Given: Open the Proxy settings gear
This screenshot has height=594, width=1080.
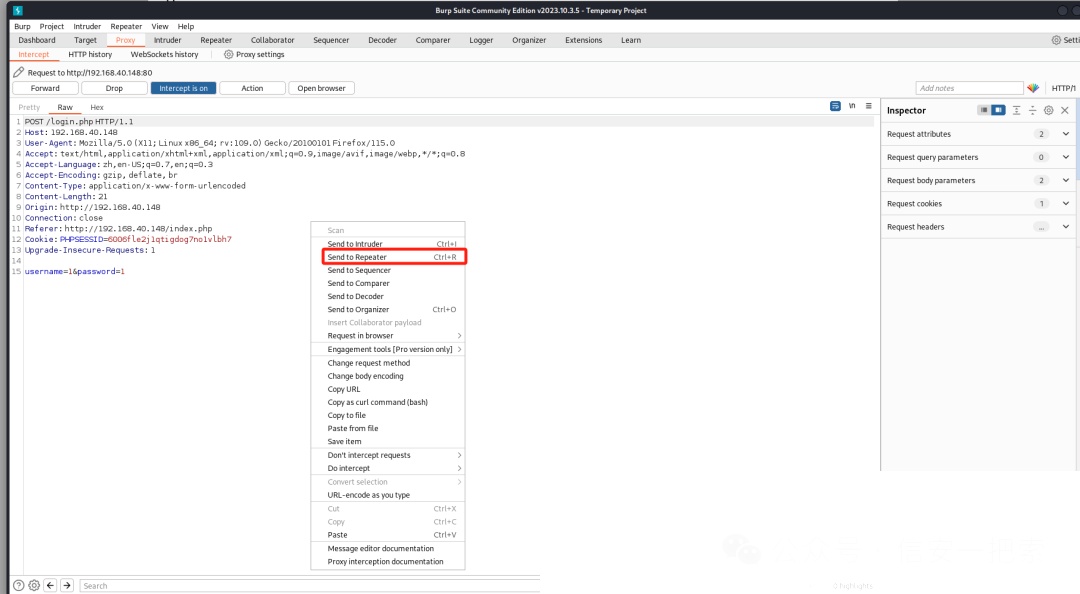Looking at the screenshot, I should click(229, 54).
